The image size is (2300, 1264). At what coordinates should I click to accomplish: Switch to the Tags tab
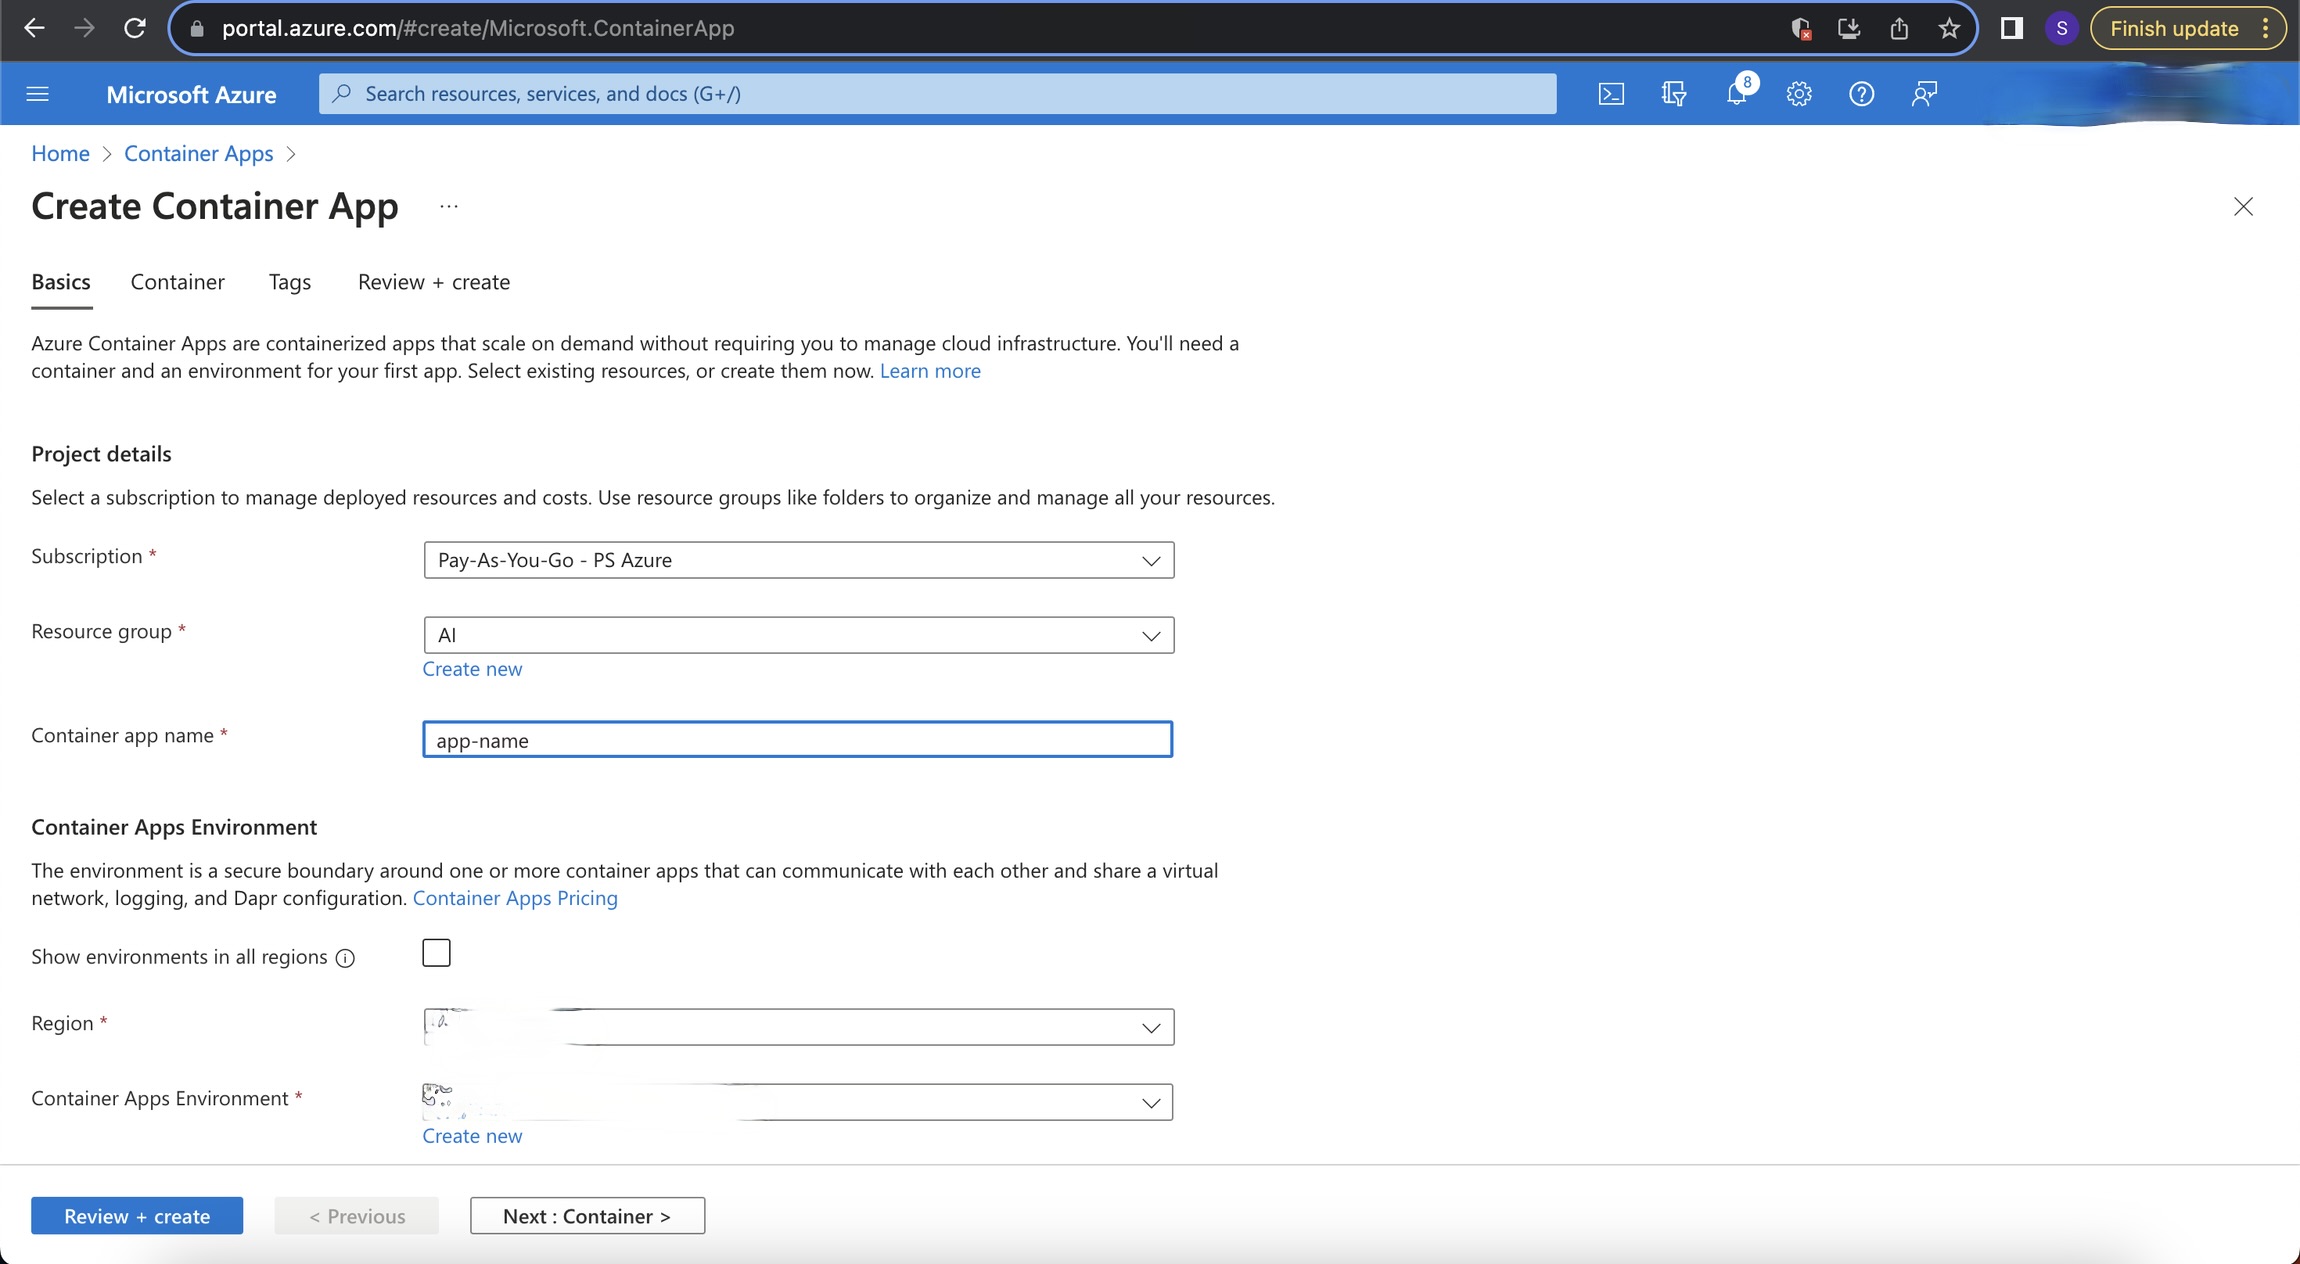[x=289, y=281]
